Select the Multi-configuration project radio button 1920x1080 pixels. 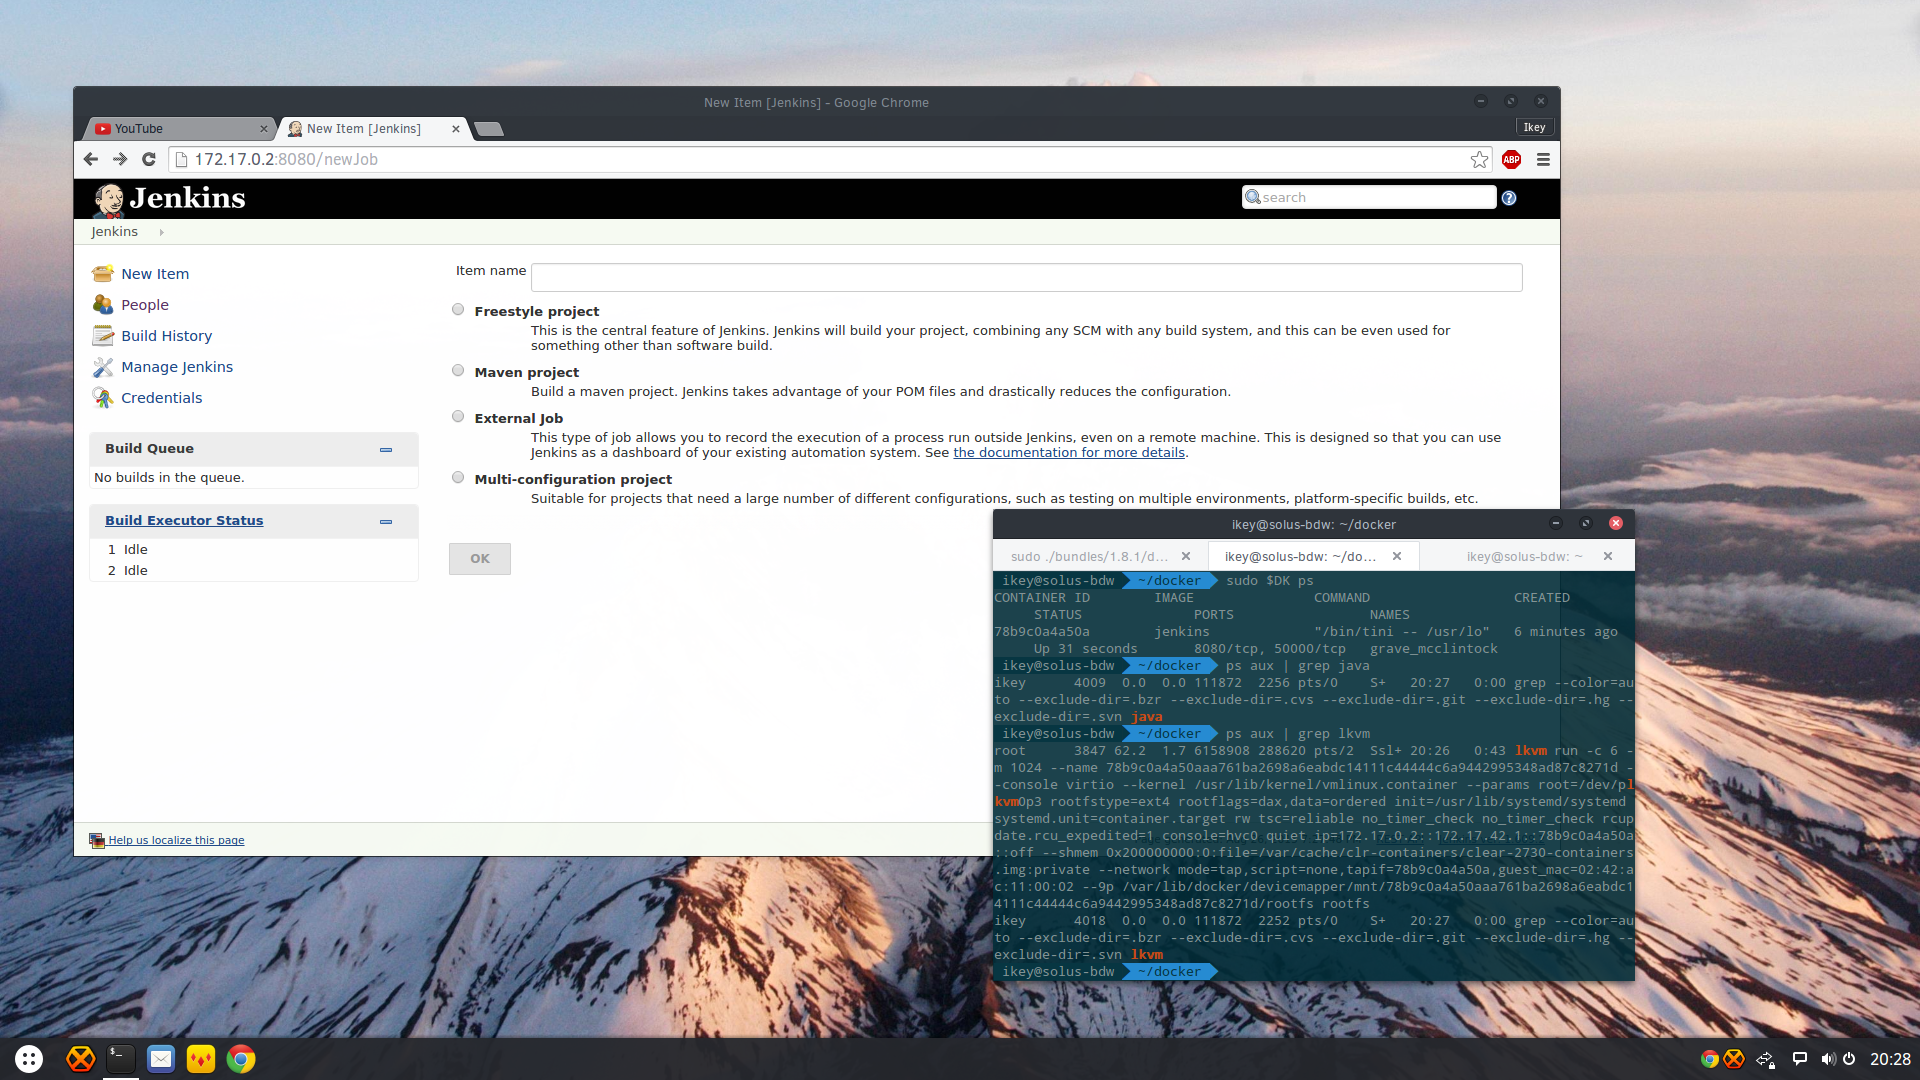458,478
